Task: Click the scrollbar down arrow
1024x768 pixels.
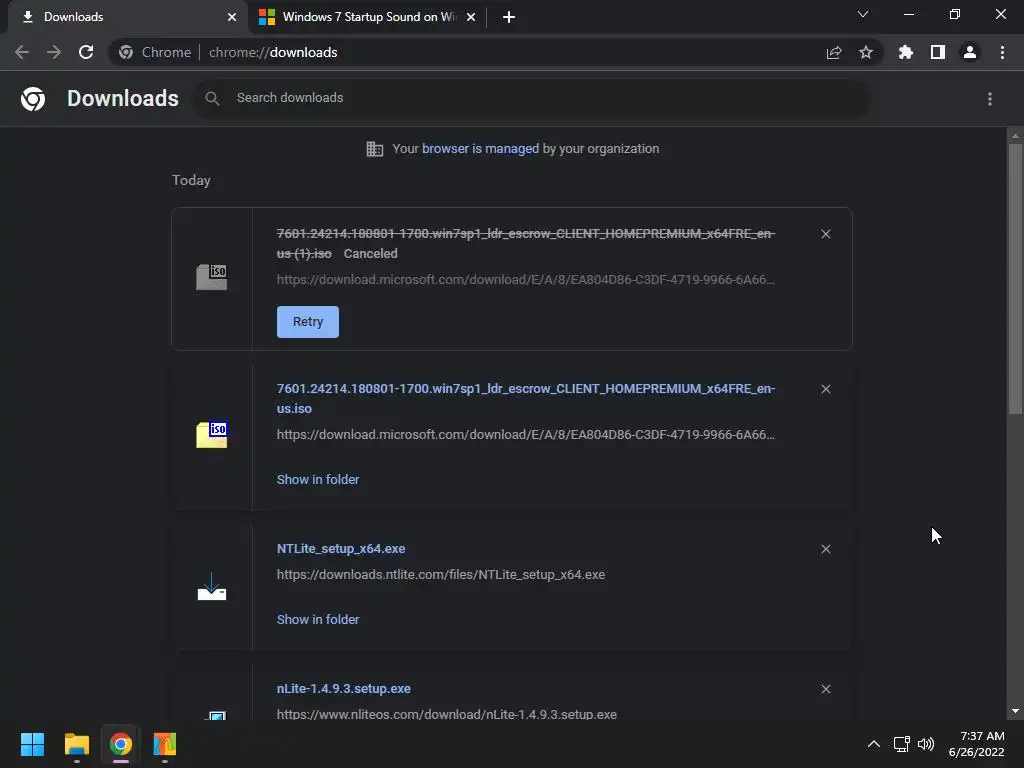Action: point(1015,711)
